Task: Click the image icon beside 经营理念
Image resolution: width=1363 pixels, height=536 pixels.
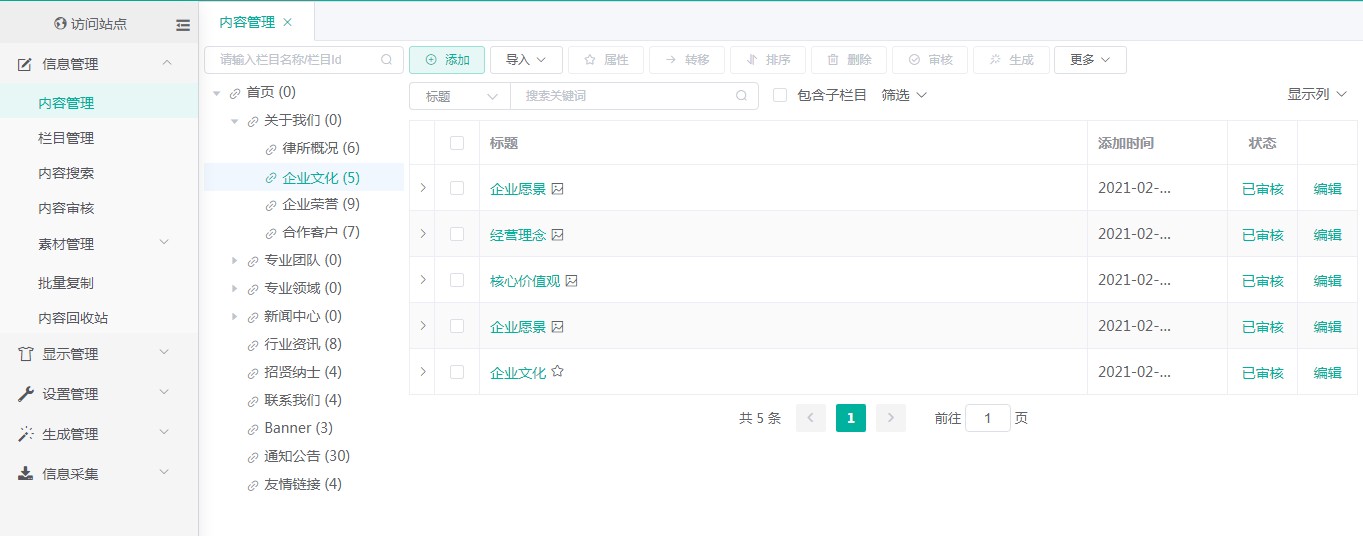Action: tap(558, 235)
